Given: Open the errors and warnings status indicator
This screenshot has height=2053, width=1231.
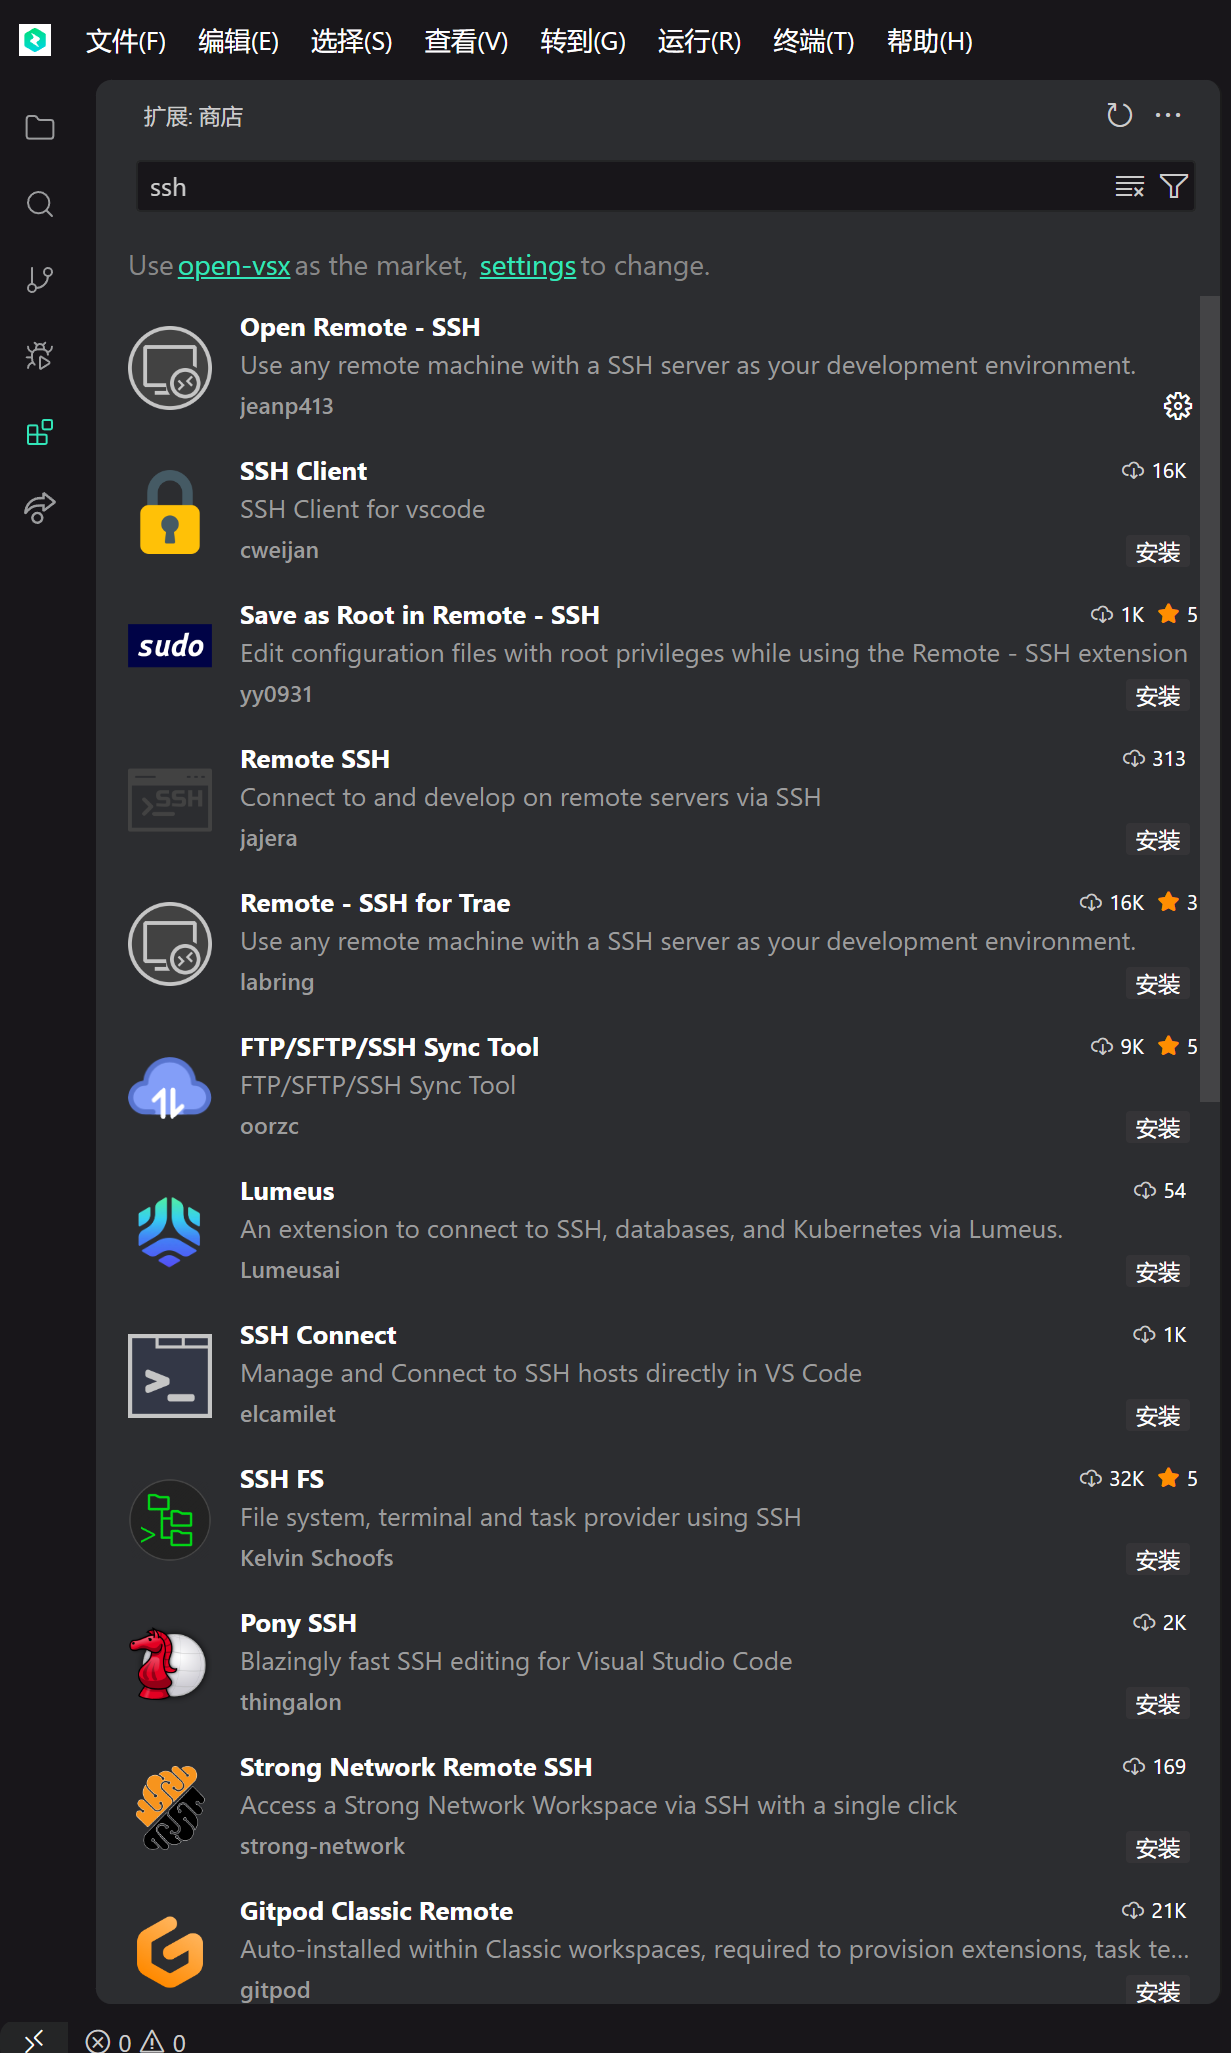Looking at the screenshot, I should (x=136, y=2041).
